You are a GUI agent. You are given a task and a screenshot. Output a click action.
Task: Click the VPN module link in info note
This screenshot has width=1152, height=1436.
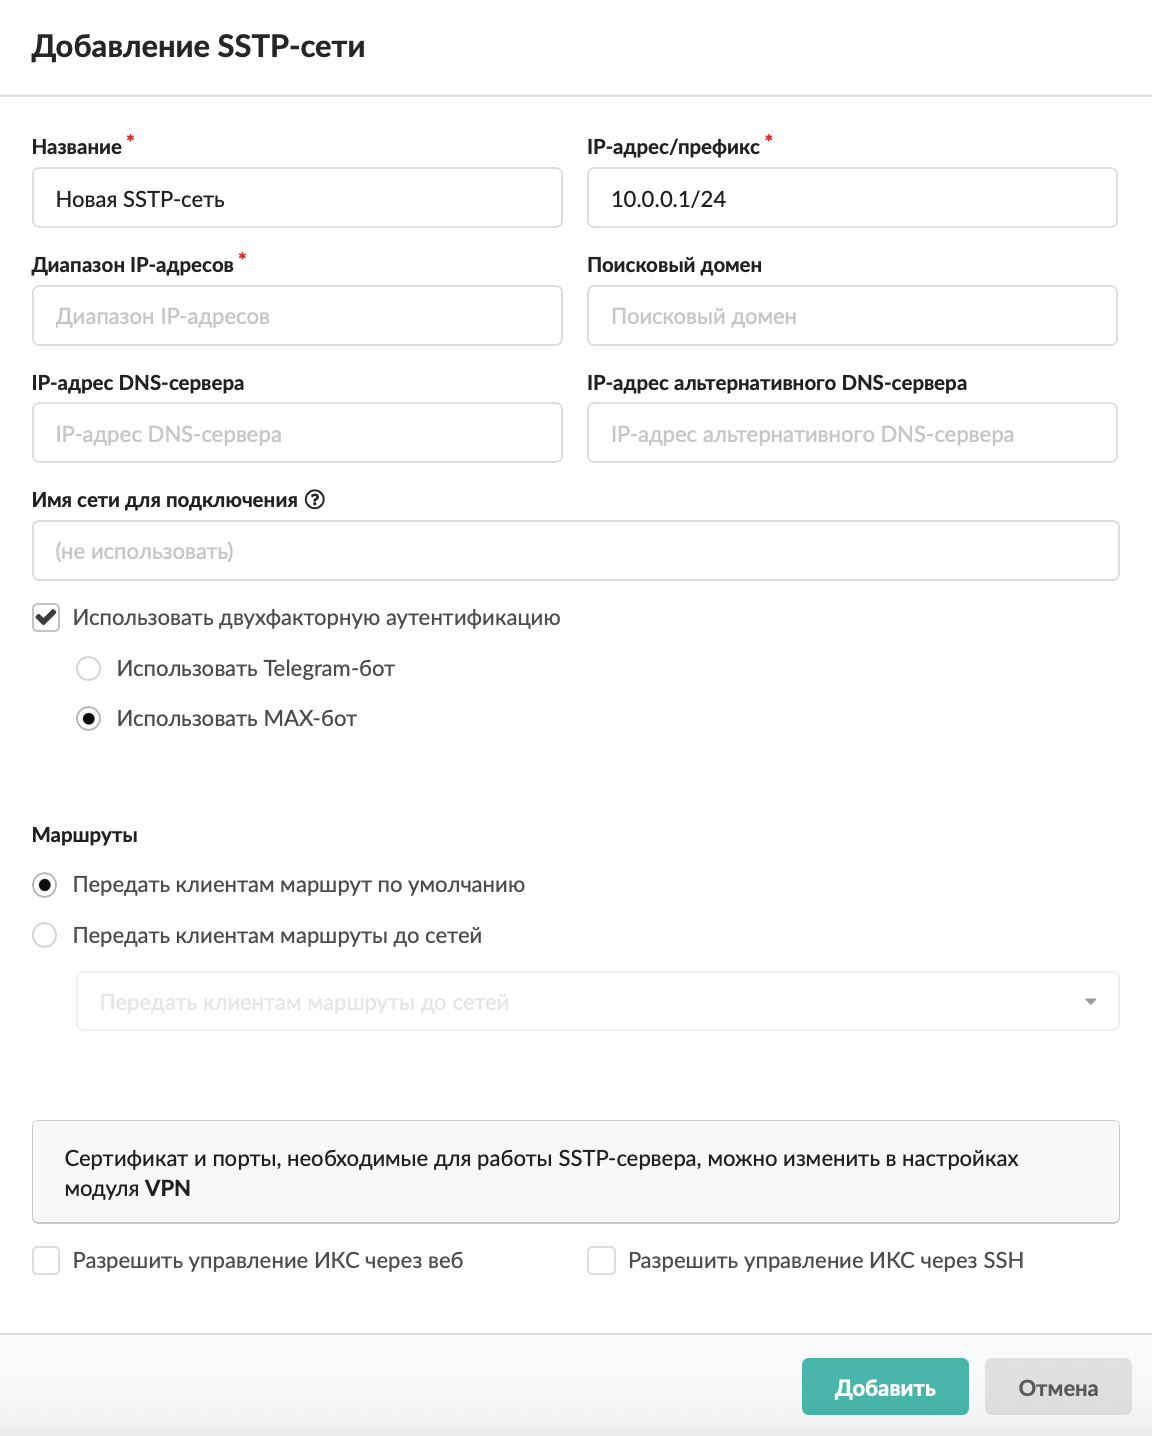coord(168,1188)
